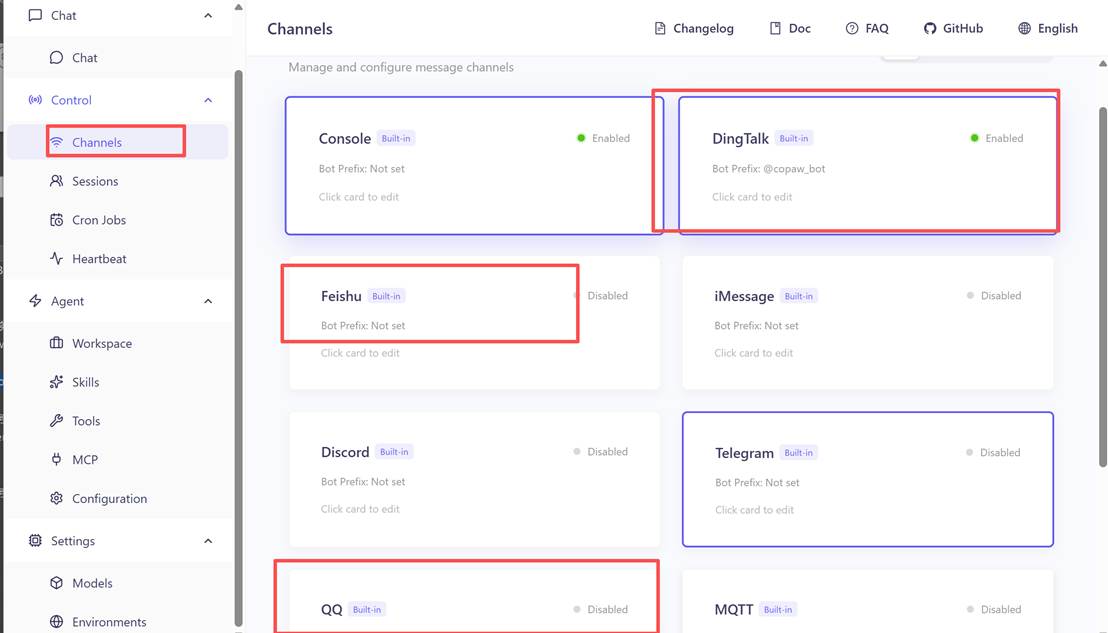The height and width of the screenshot is (633, 1108).
Task: Click the Chat section message icon
Action: coord(35,15)
